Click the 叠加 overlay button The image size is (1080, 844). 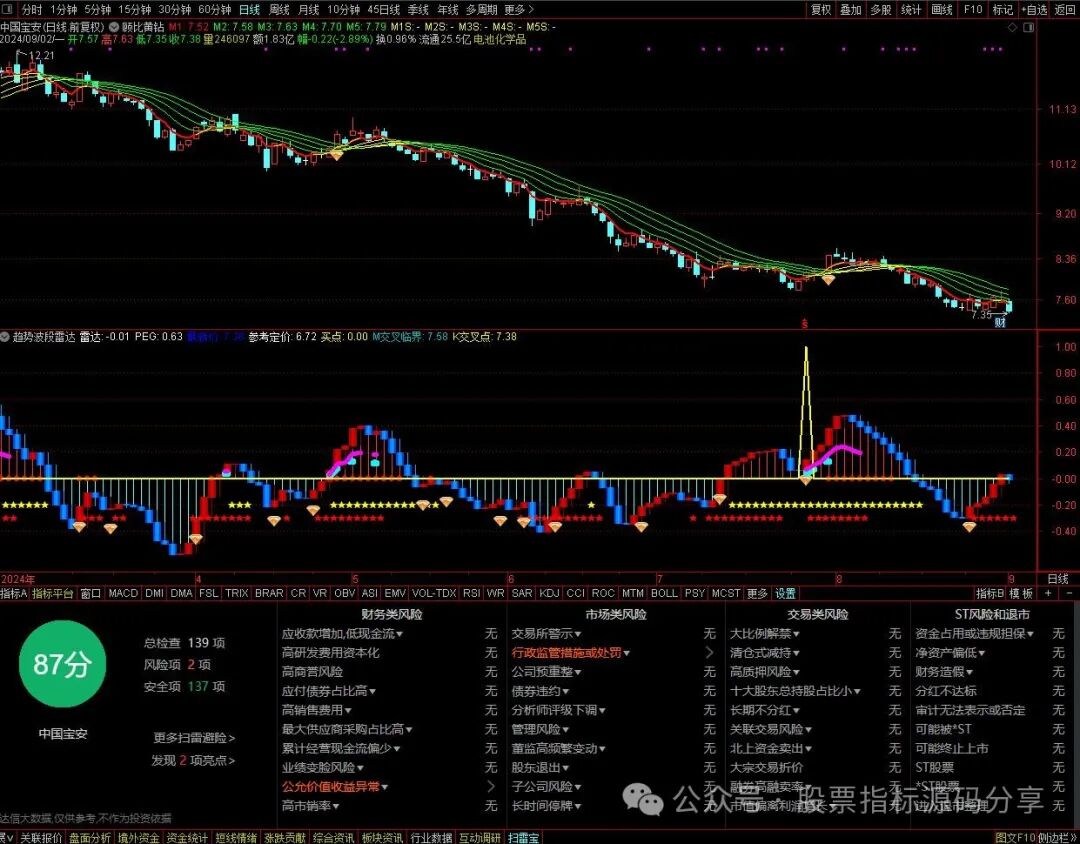click(x=851, y=10)
